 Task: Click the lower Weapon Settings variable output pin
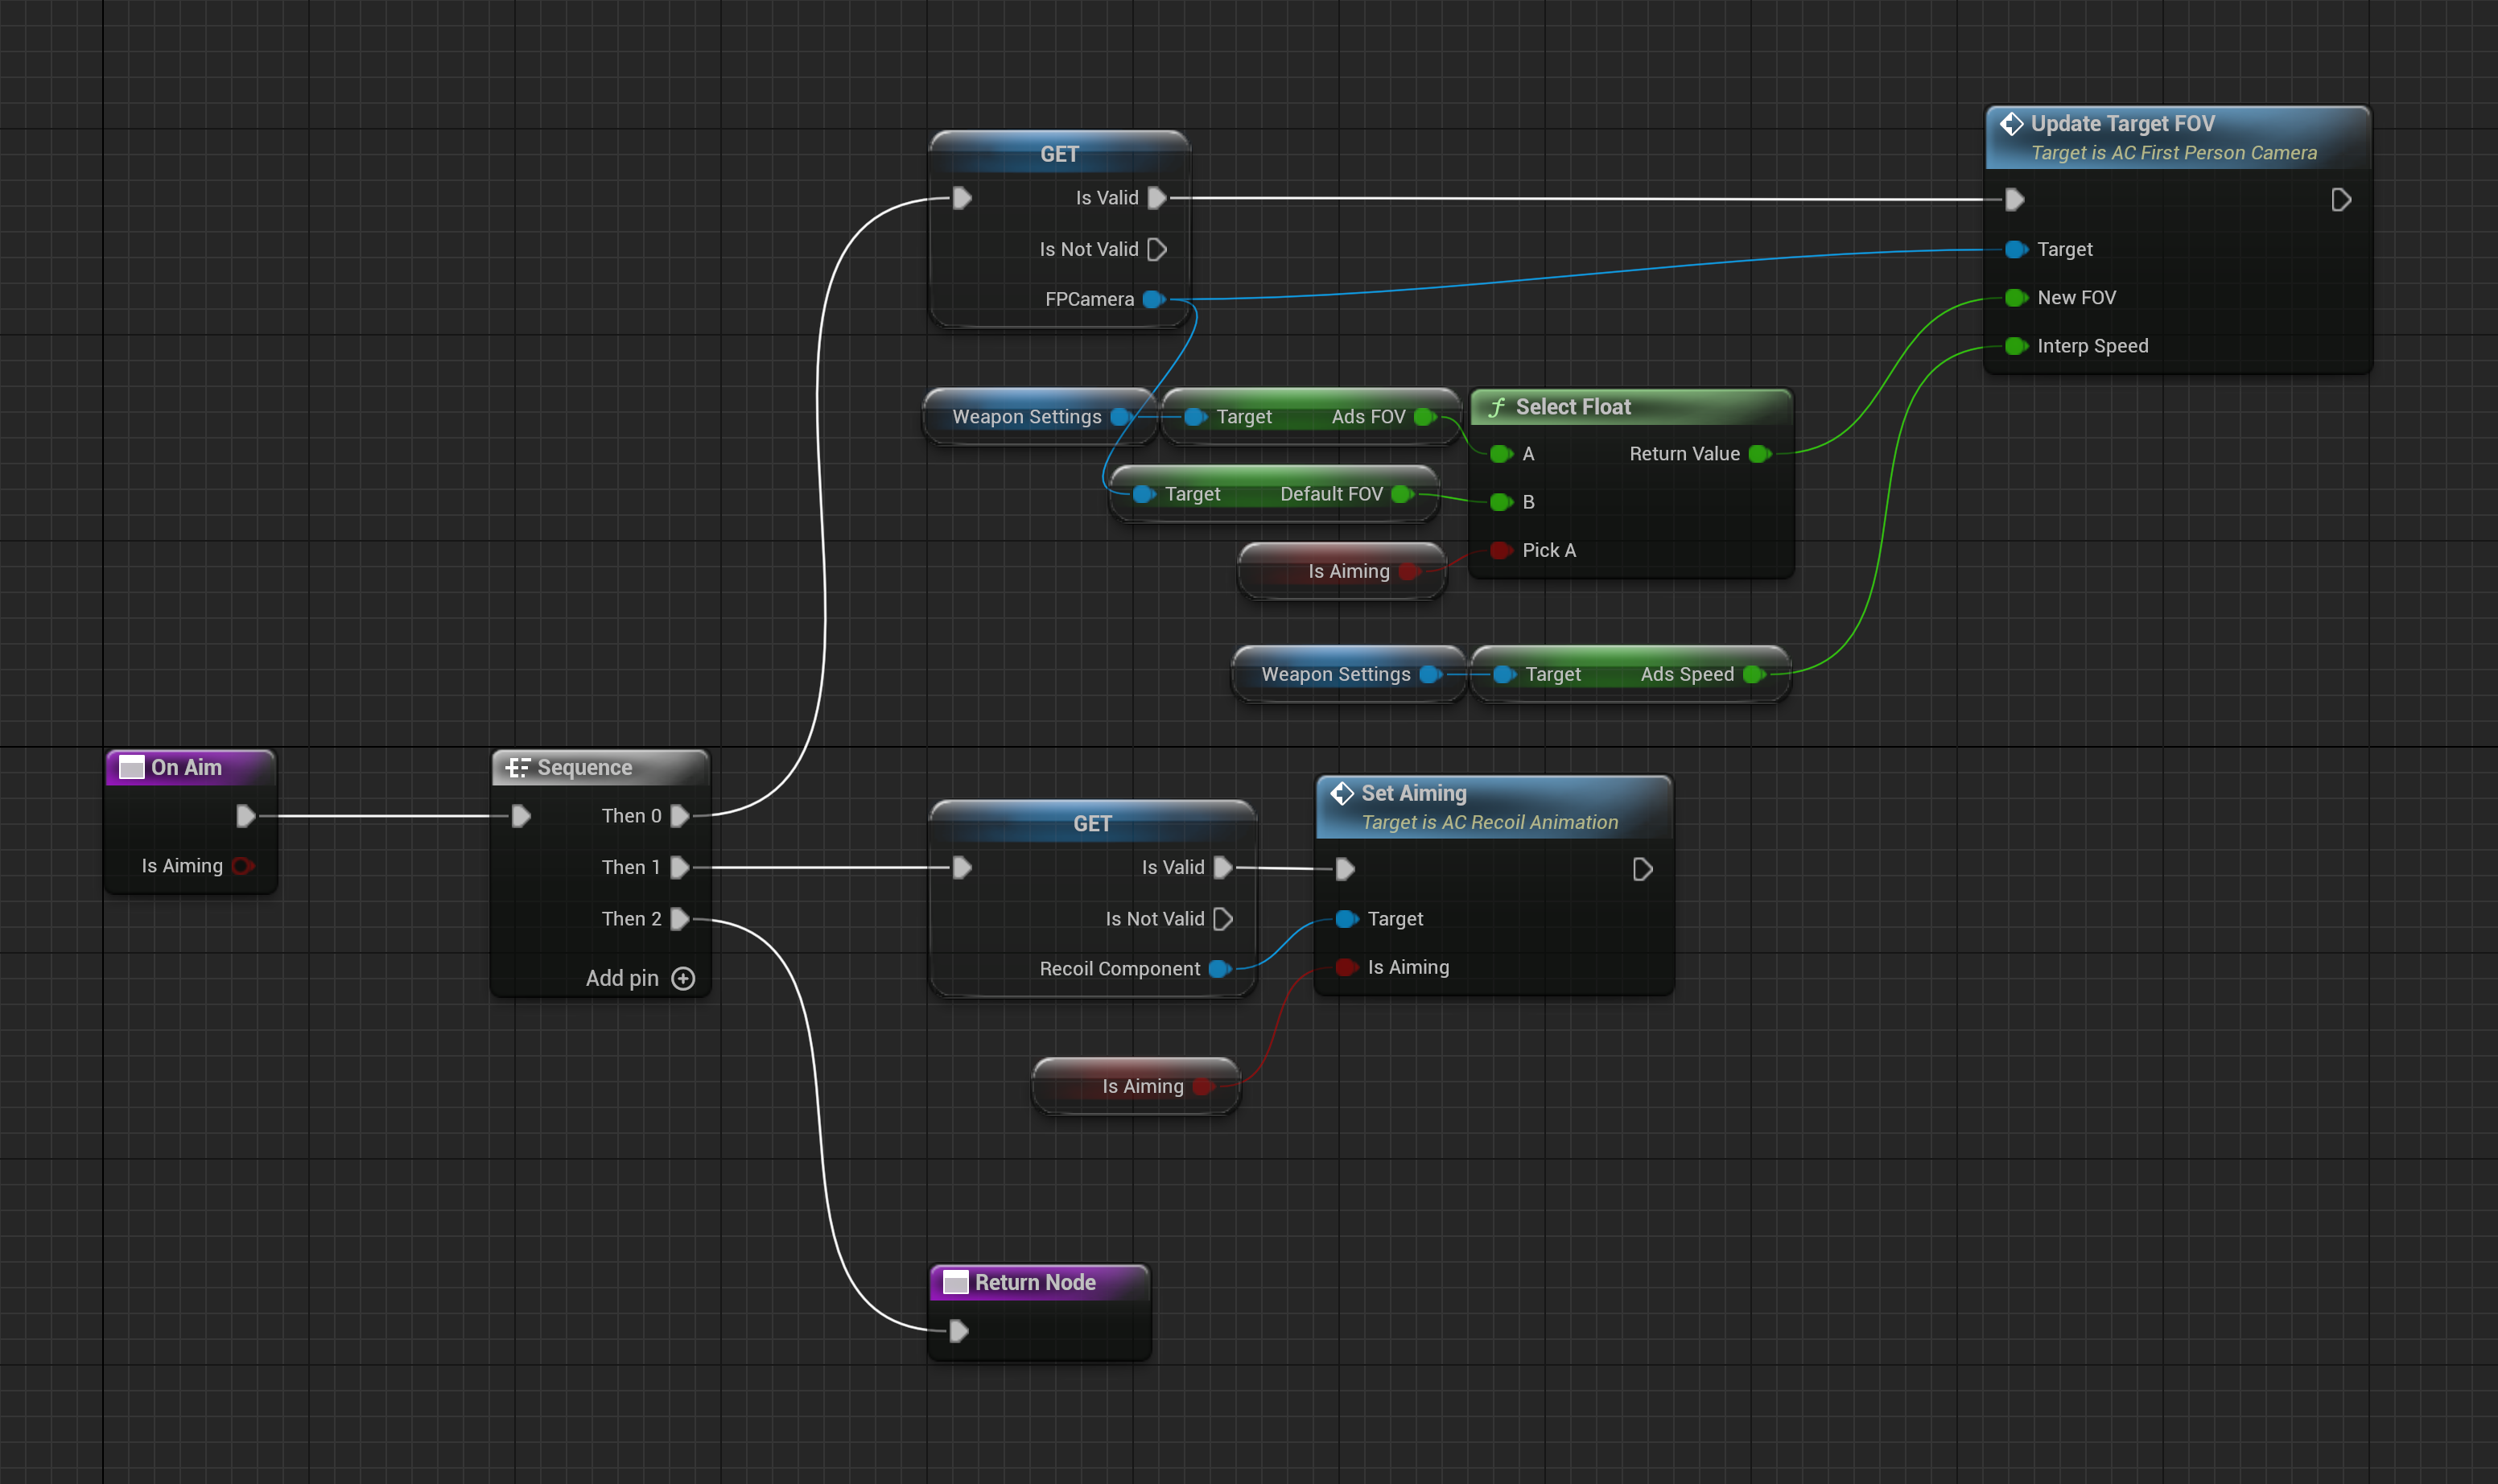pyautogui.click(x=1430, y=674)
